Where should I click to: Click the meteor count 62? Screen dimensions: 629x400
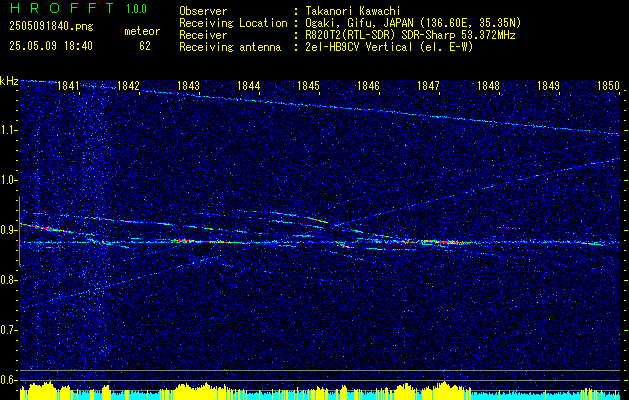tap(145, 46)
